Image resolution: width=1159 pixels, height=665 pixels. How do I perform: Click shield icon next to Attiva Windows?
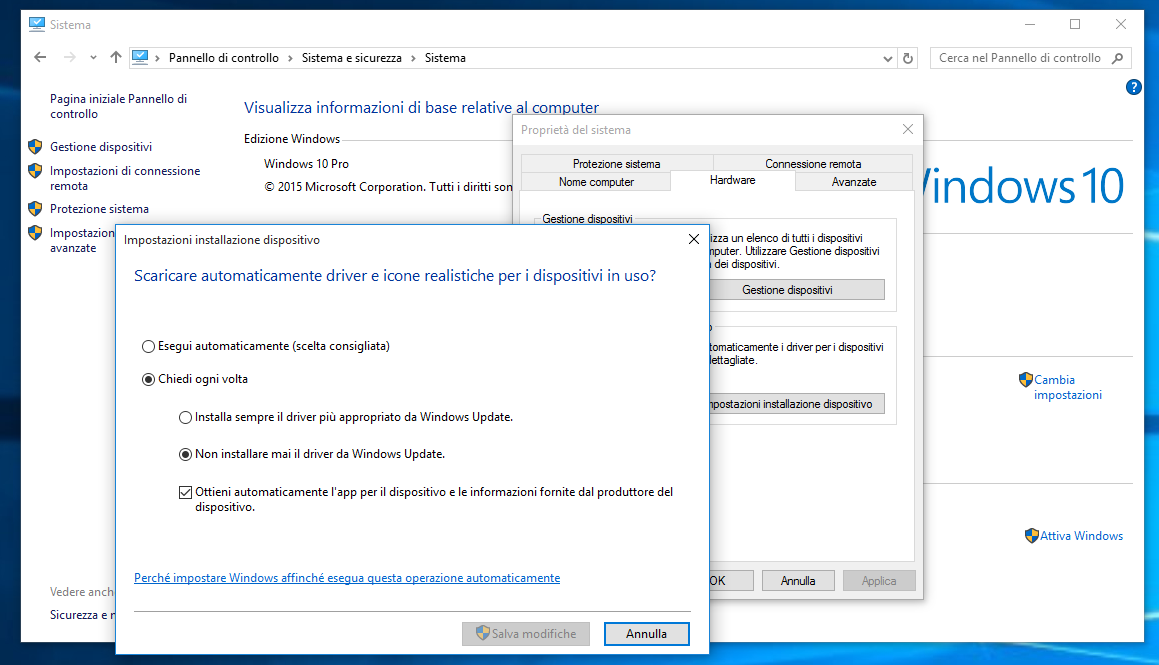1032,536
